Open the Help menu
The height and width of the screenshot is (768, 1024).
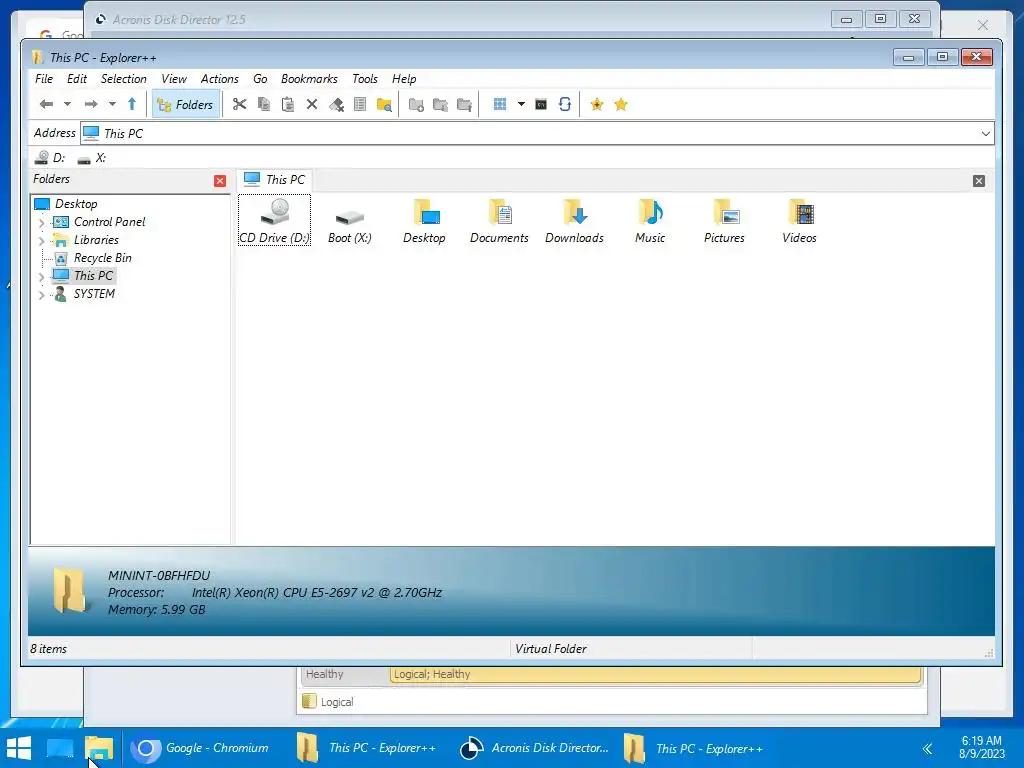pos(404,79)
